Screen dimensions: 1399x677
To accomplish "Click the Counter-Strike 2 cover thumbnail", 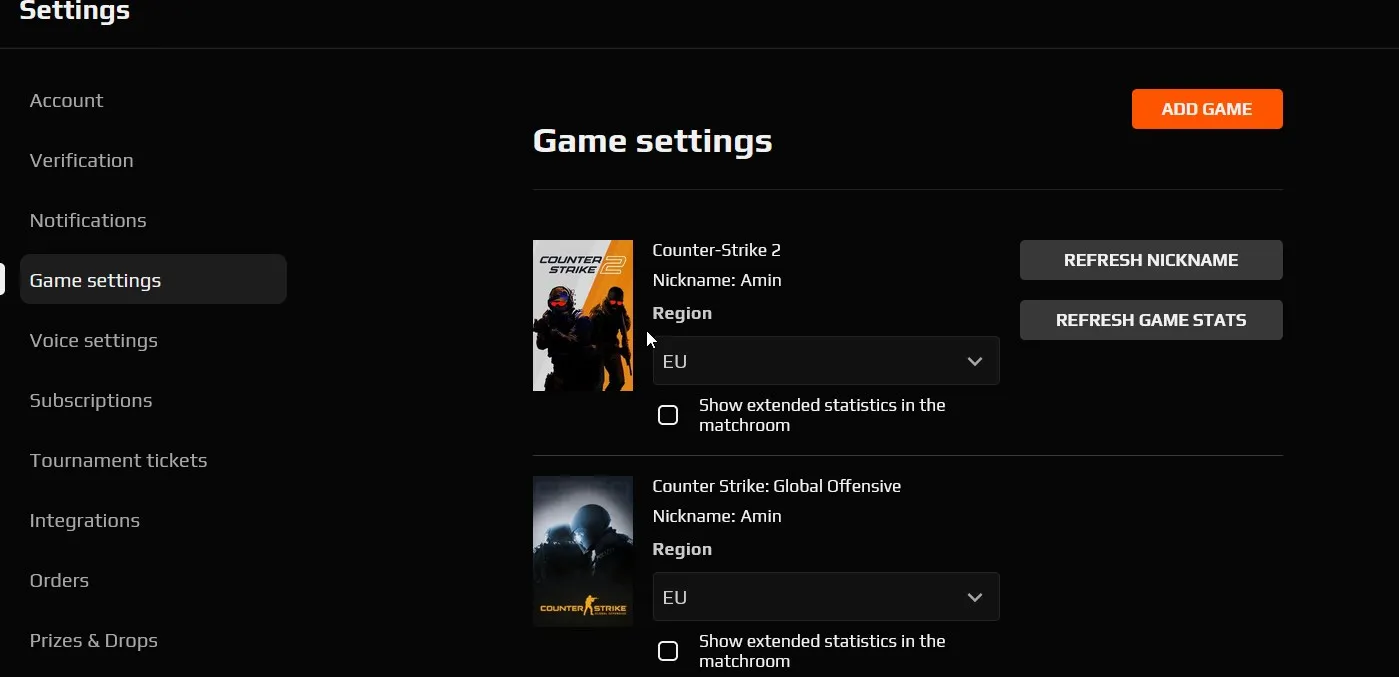I will [x=583, y=315].
